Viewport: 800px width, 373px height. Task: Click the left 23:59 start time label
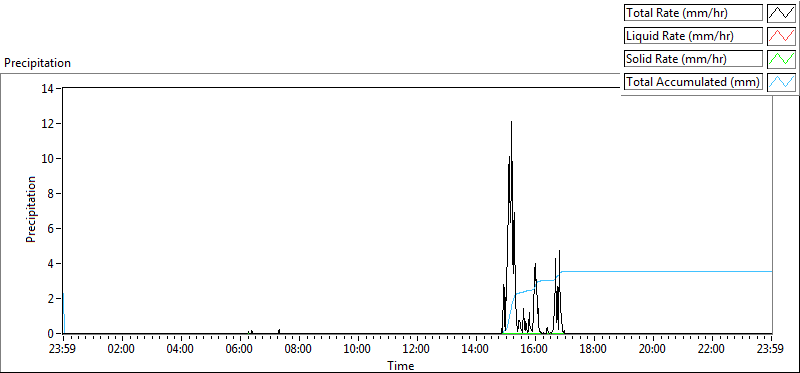(63, 350)
